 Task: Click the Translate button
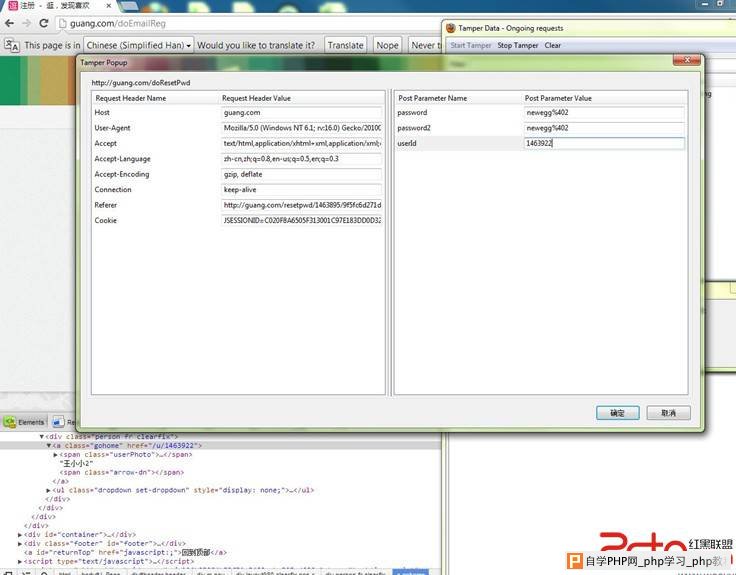coord(345,46)
